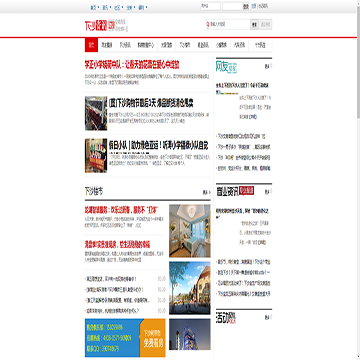The width and height of the screenshot is (360, 360).
Task: Click the orange 免费看房 banner button
Action: pos(153,338)
